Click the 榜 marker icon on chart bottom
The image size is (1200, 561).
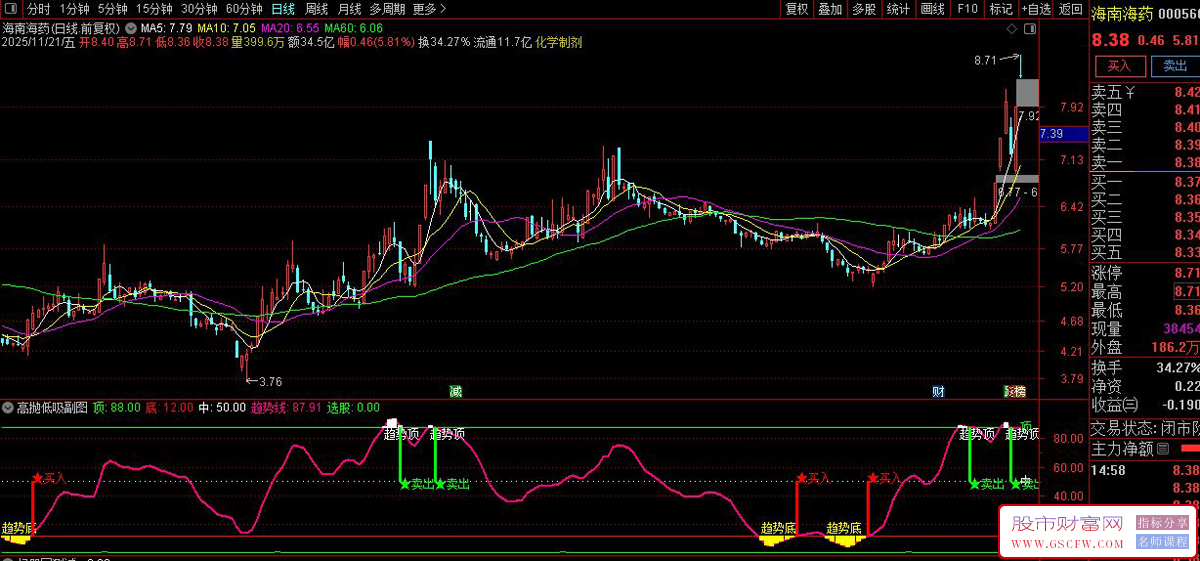pyautogui.click(x=1014, y=390)
